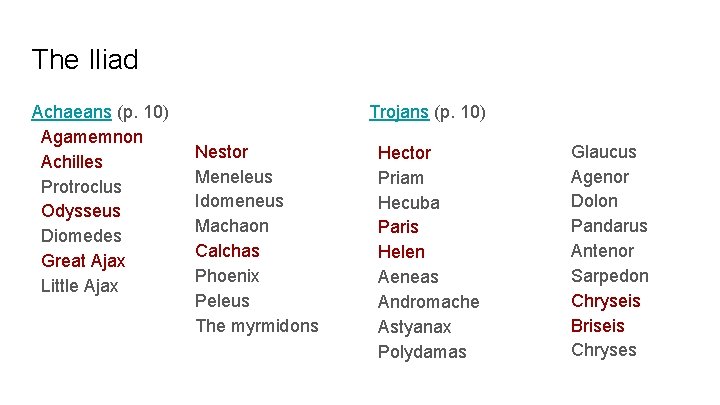
Task: Click the slide title The Iliad
Action: pos(85,59)
